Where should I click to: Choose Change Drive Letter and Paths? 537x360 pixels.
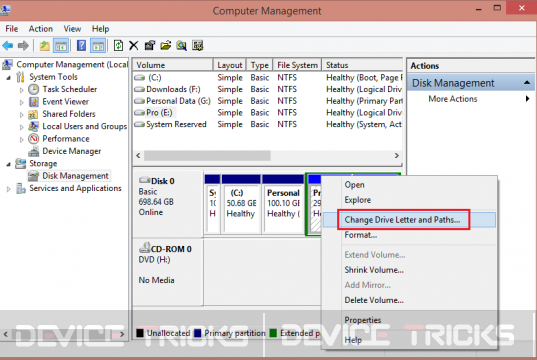tap(409, 220)
